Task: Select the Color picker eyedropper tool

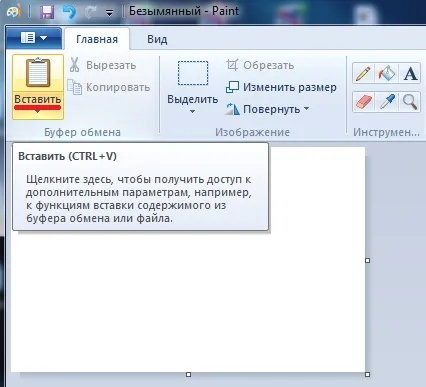Action: pos(387,102)
